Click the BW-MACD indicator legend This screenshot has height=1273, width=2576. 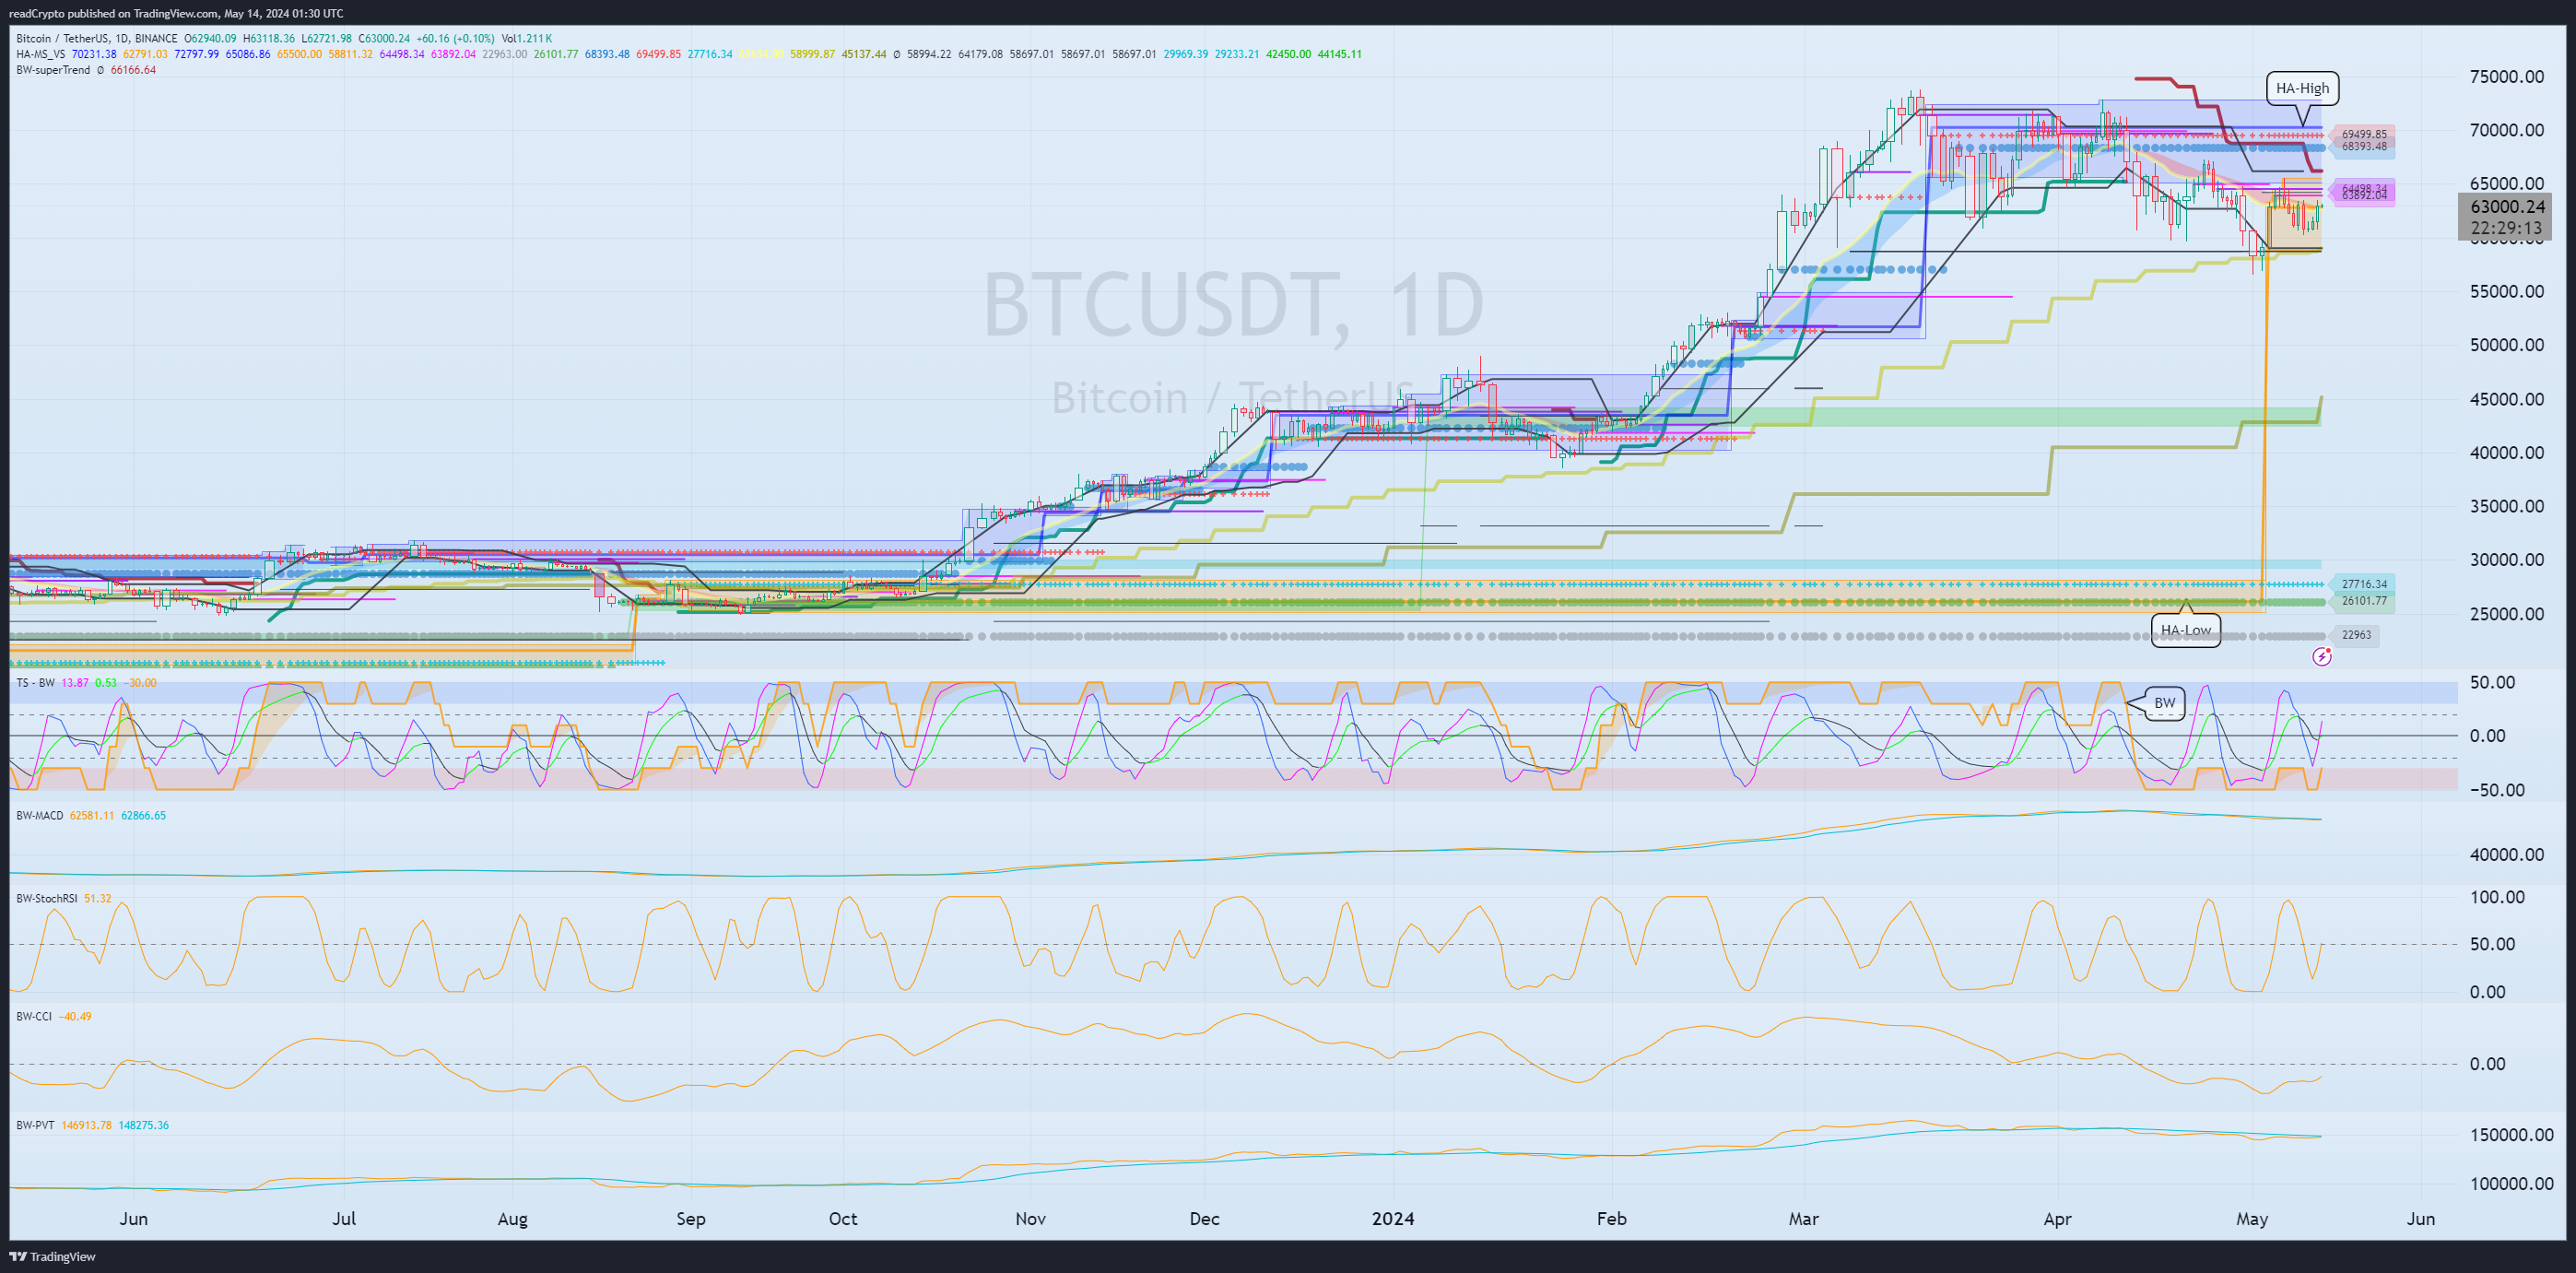40,816
